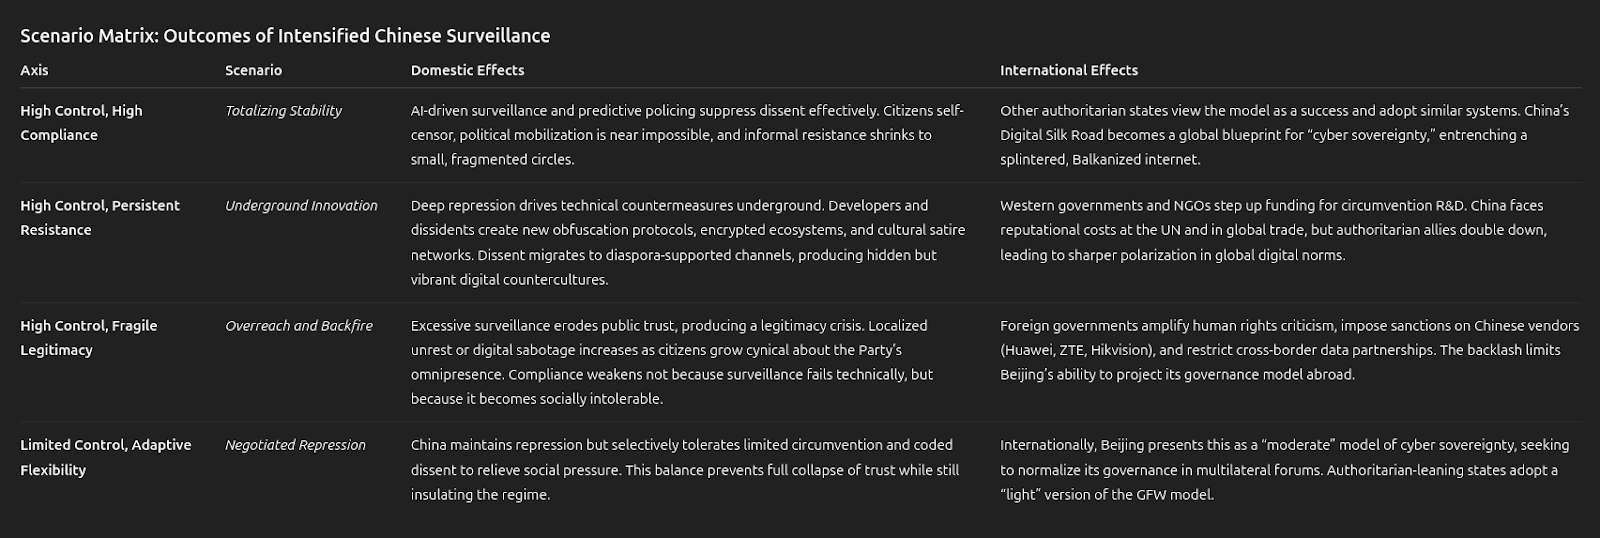Click the International Effects column header
Screen dimensions: 1600x538
tap(1068, 70)
